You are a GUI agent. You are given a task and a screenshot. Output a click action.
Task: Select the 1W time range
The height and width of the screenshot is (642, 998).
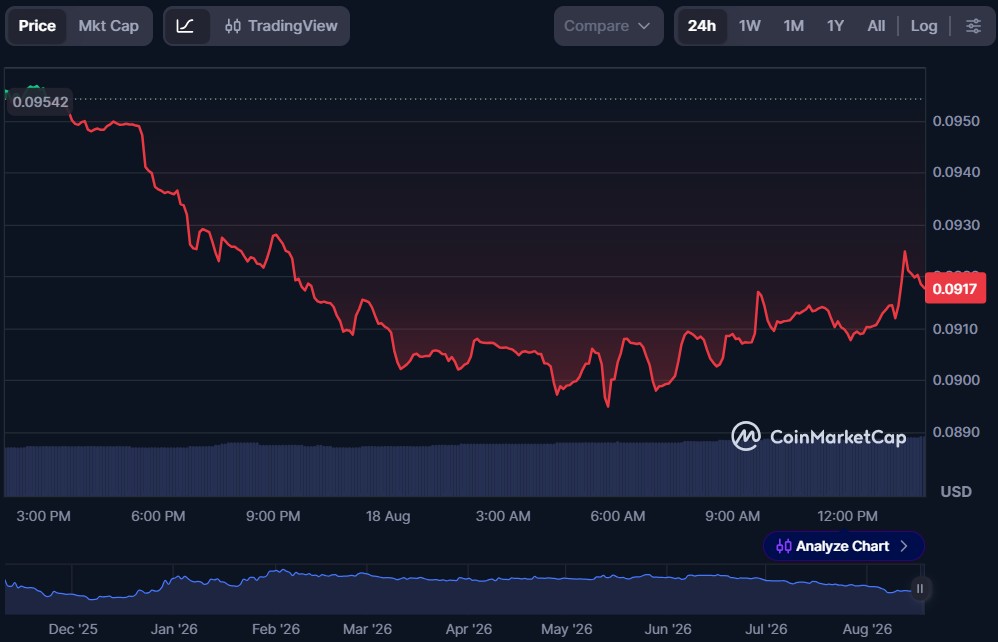[750, 26]
